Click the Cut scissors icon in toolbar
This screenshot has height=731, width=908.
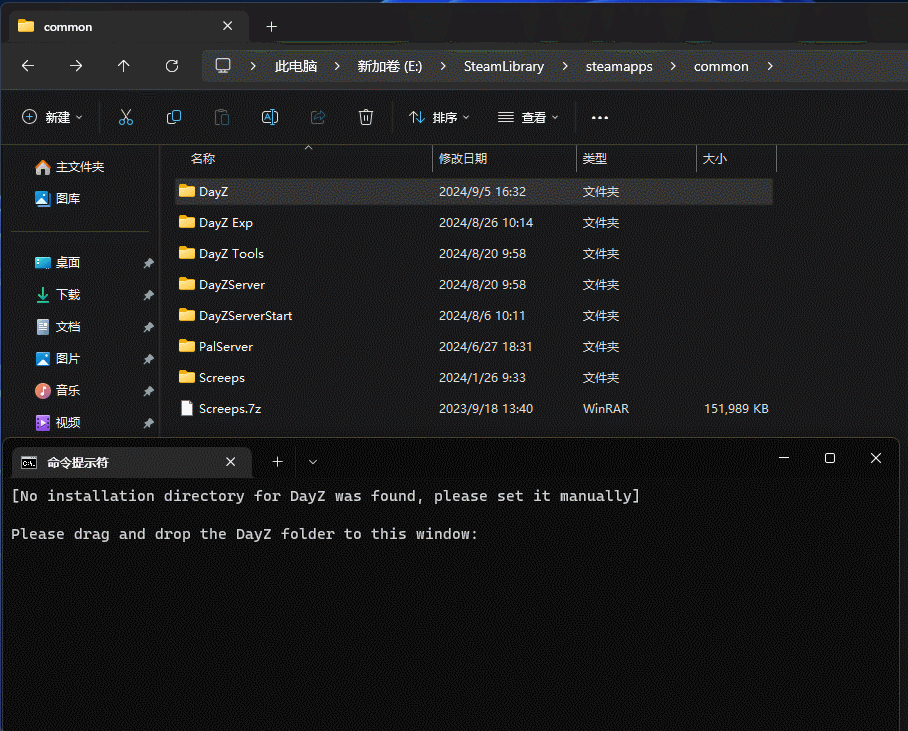pyautogui.click(x=126, y=117)
